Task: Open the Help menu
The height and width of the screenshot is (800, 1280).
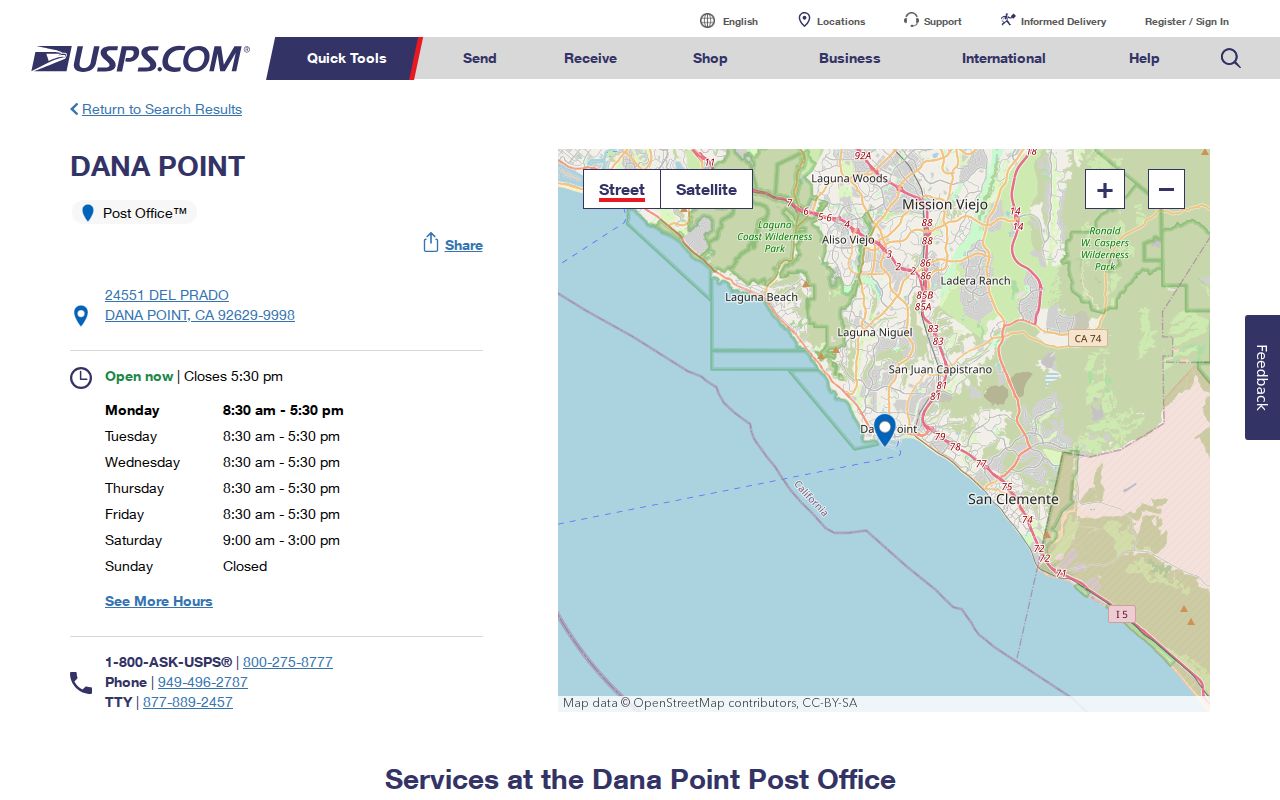Action: [x=1144, y=58]
